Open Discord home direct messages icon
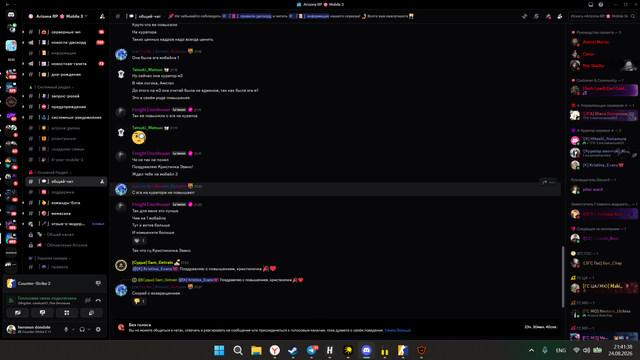The width and height of the screenshot is (640, 360). [x=11, y=15]
